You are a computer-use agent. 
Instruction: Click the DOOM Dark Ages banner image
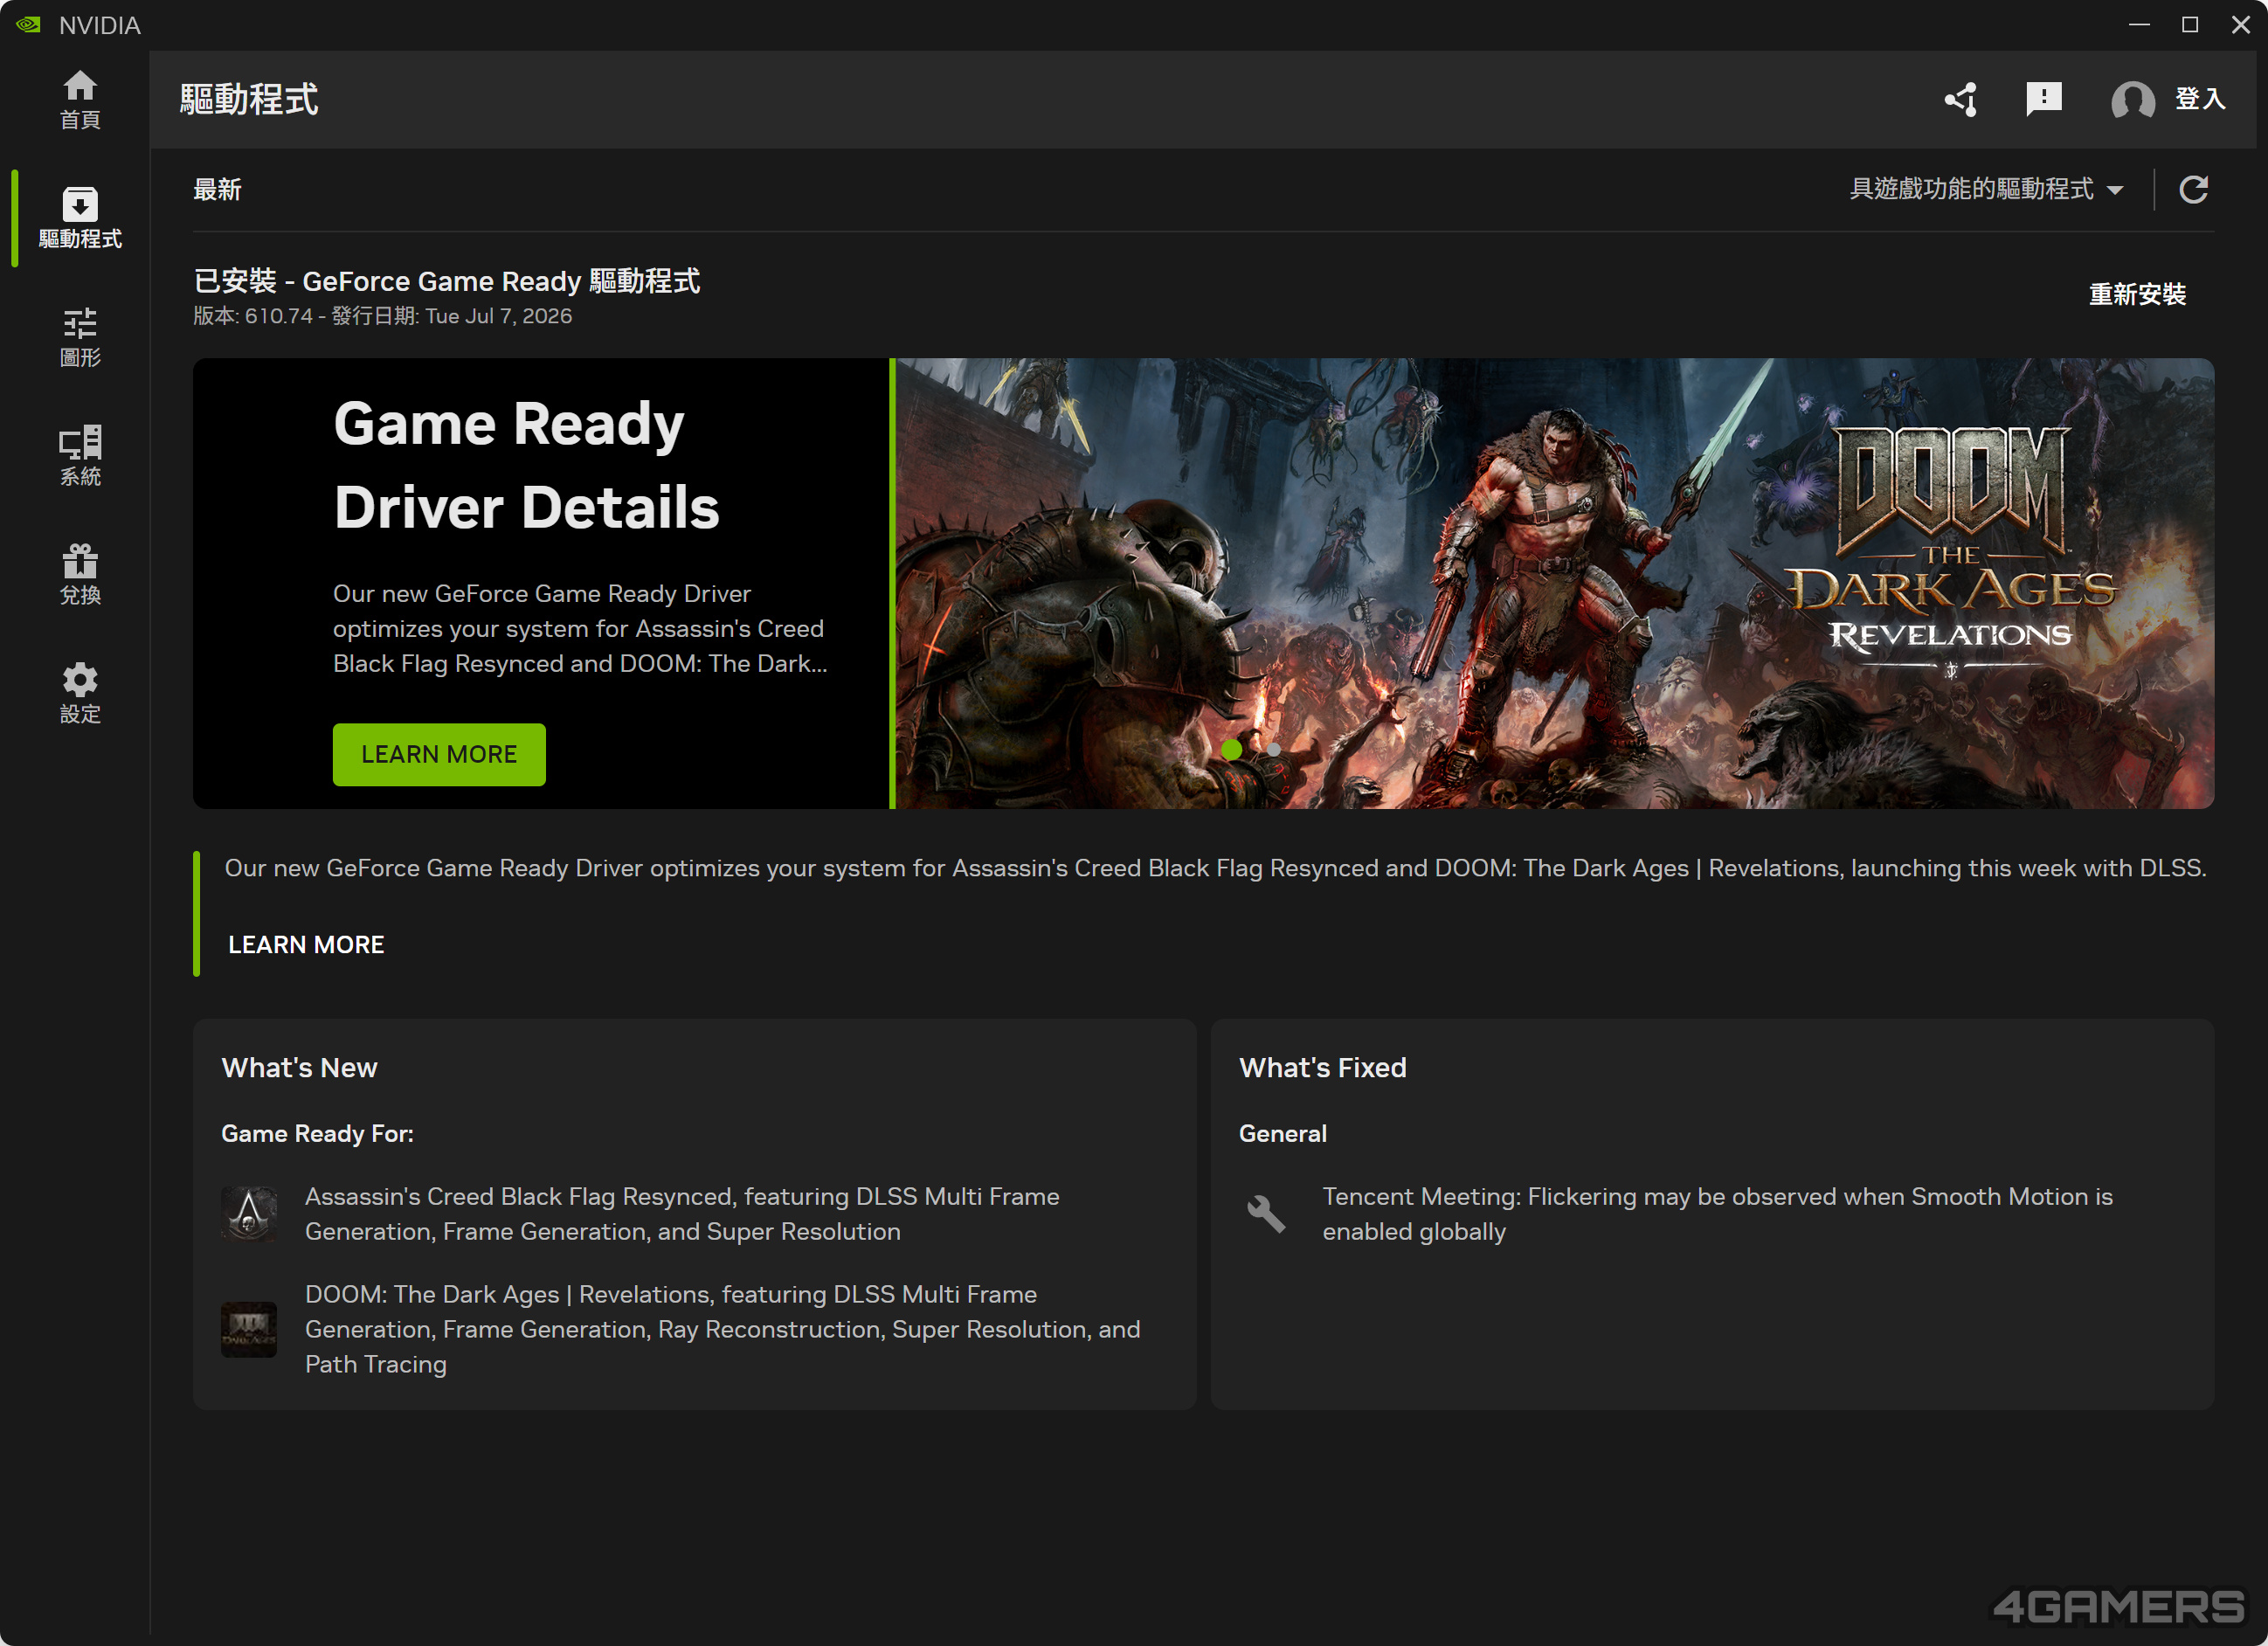(1554, 583)
